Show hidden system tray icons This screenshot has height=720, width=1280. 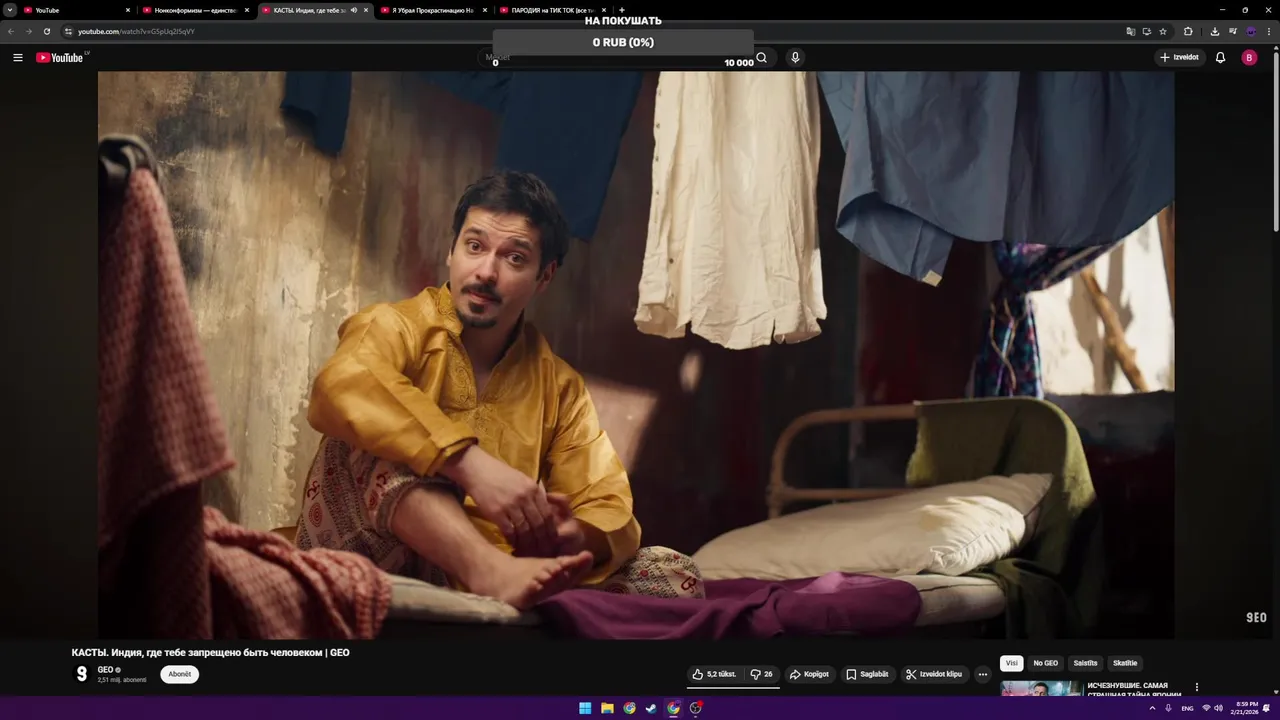[1152, 708]
